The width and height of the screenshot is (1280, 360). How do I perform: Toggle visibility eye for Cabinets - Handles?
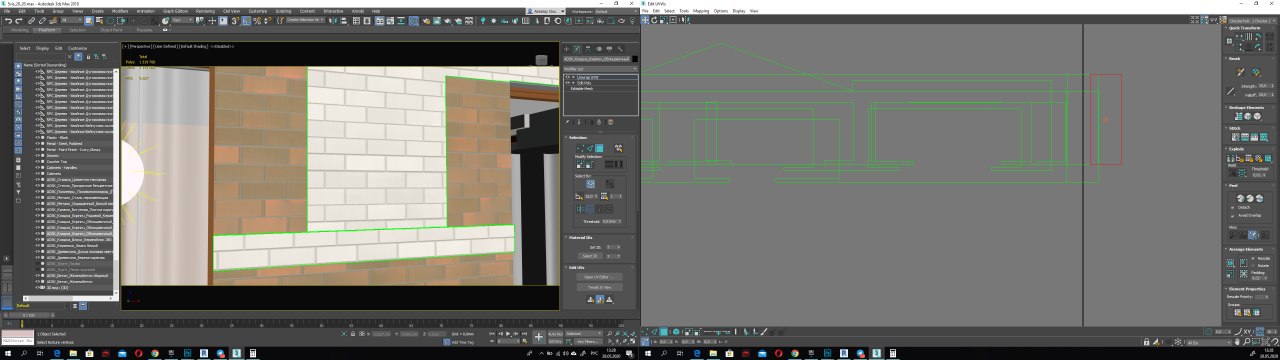[39, 167]
